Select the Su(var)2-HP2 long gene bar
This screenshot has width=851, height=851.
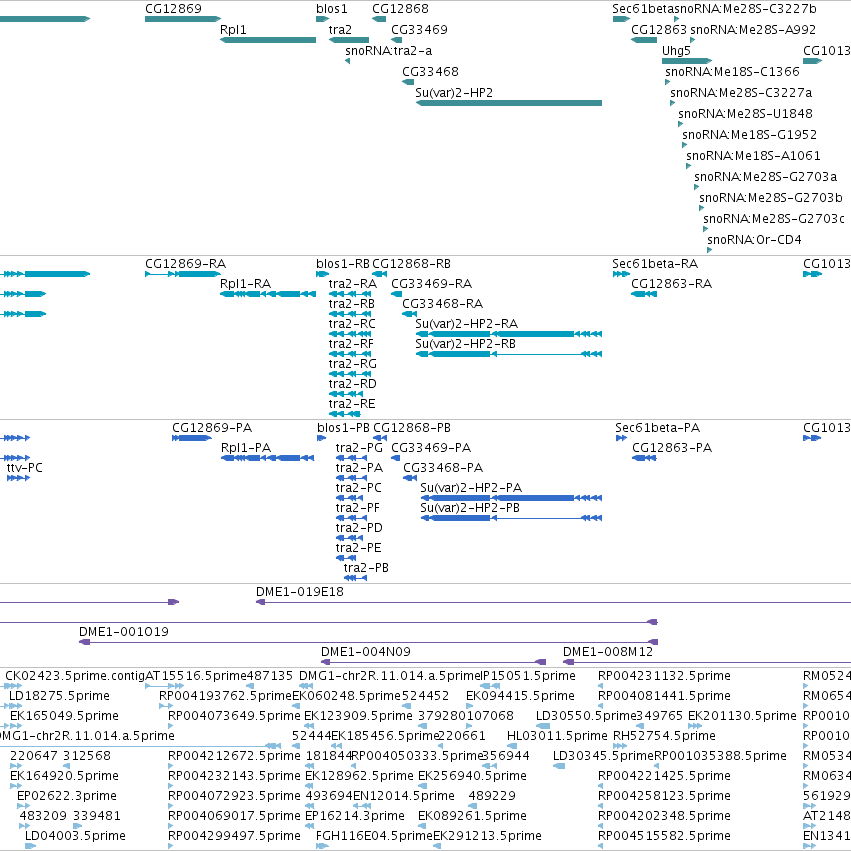coord(509,103)
